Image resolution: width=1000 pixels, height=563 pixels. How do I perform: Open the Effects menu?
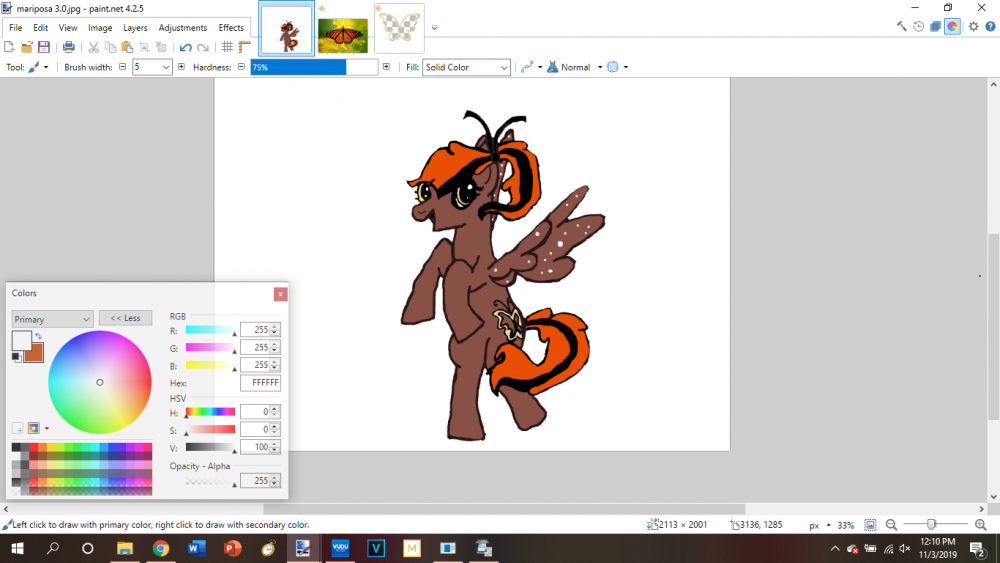click(x=231, y=27)
